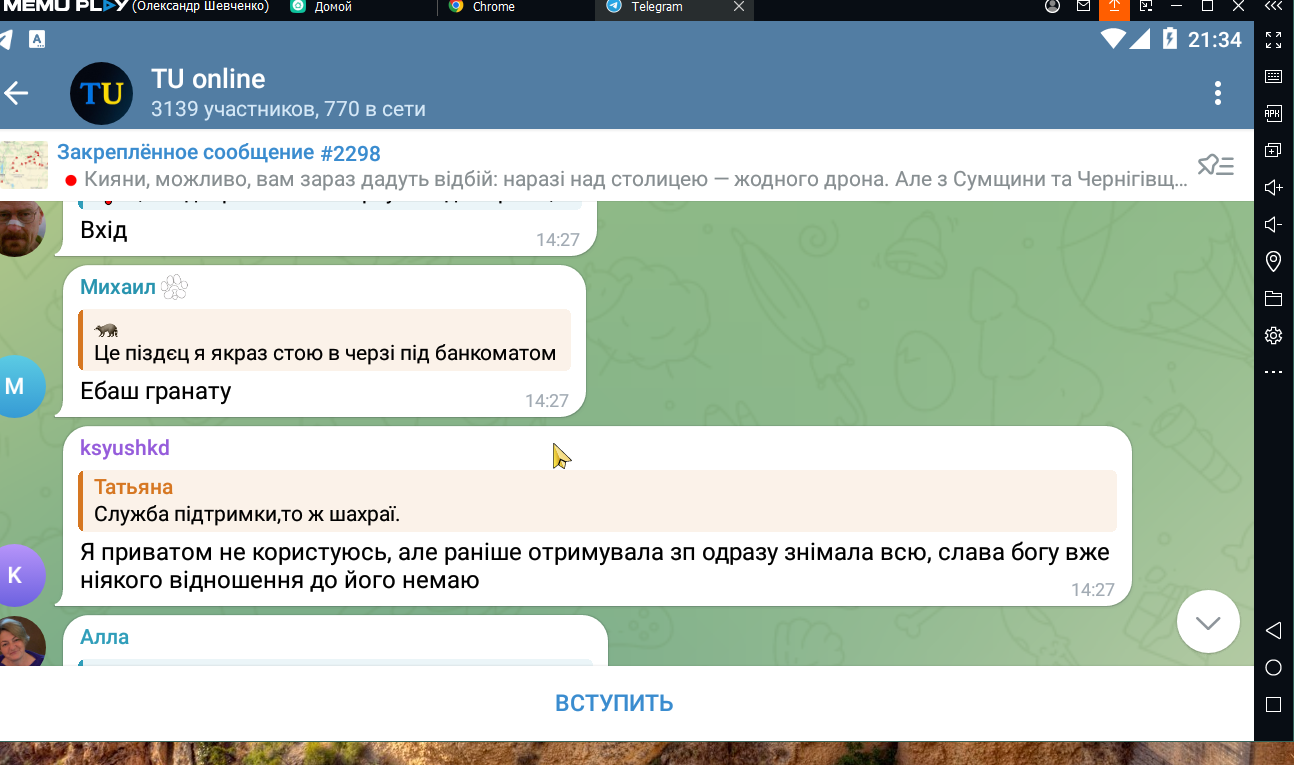Open quoted reply from Татьяна

(x=597, y=501)
